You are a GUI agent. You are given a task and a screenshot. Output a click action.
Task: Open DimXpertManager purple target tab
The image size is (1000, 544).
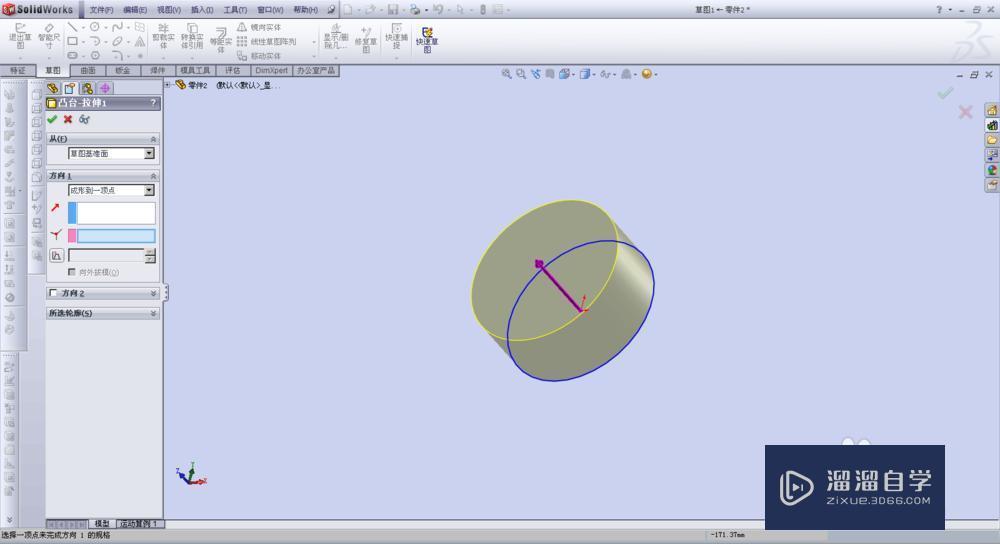pos(105,88)
